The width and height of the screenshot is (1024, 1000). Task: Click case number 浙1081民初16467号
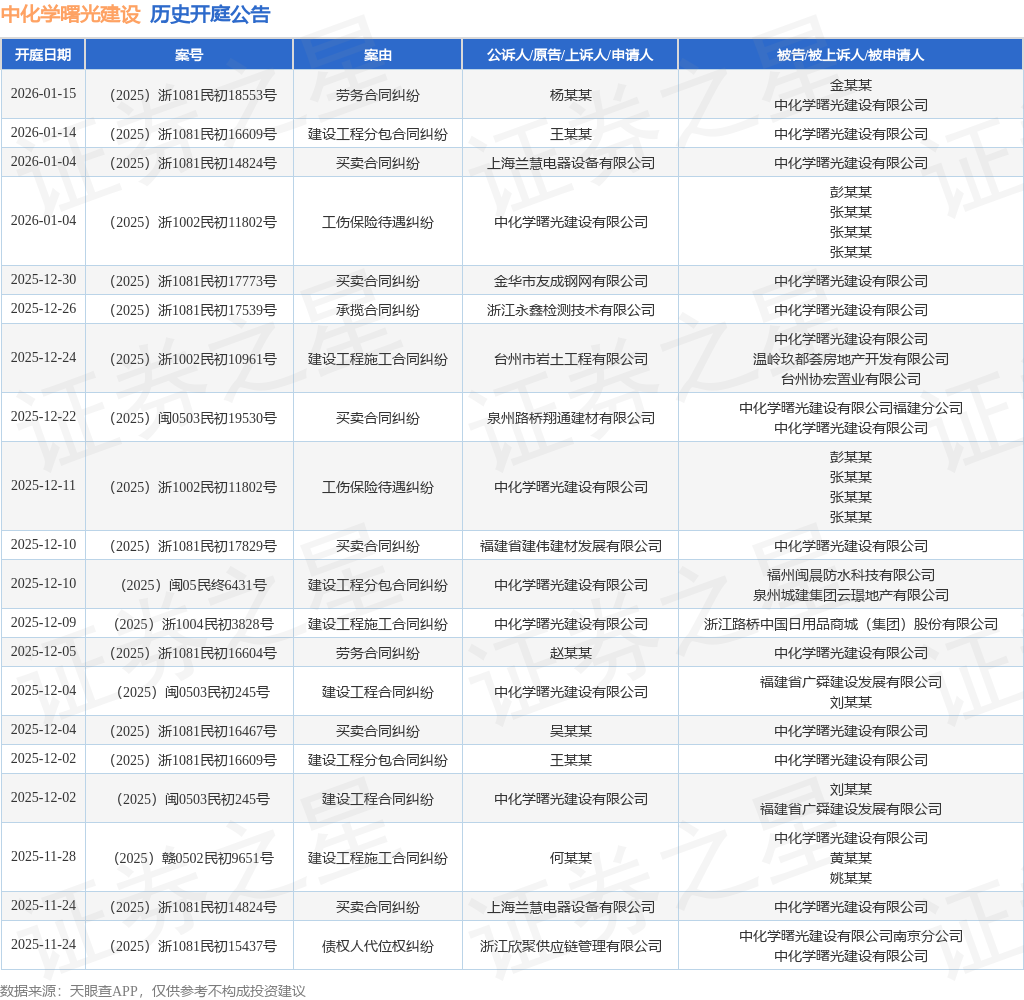point(193,732)
